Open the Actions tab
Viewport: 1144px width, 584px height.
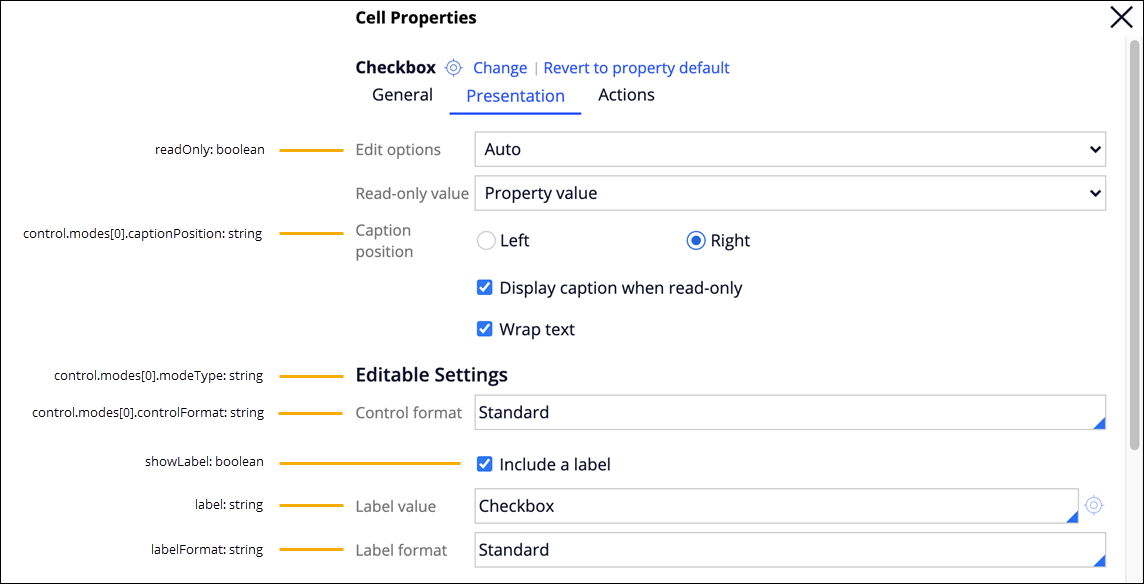[626, 95]
